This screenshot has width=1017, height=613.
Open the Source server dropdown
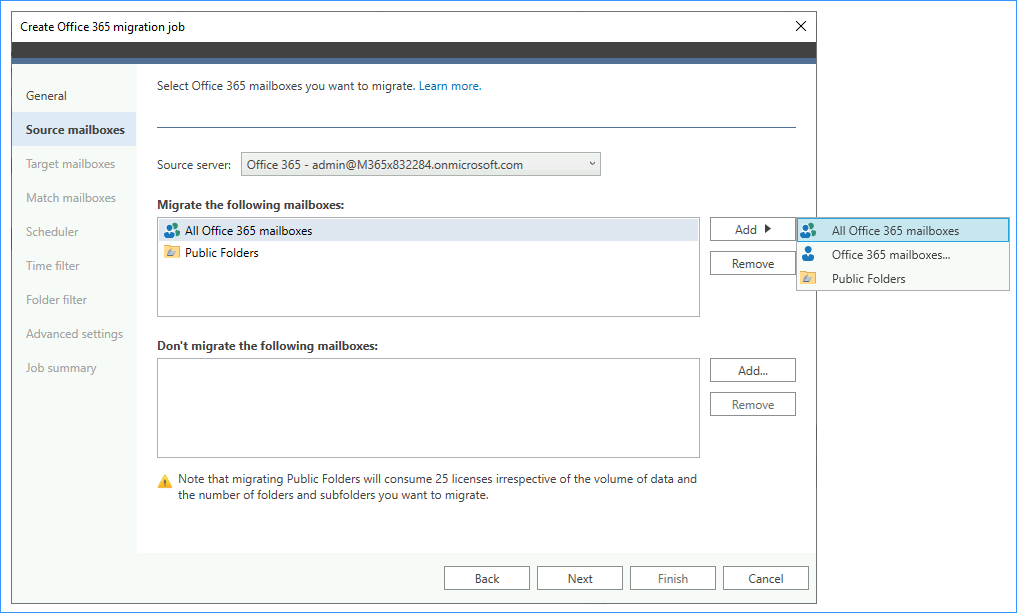[421, 164]
